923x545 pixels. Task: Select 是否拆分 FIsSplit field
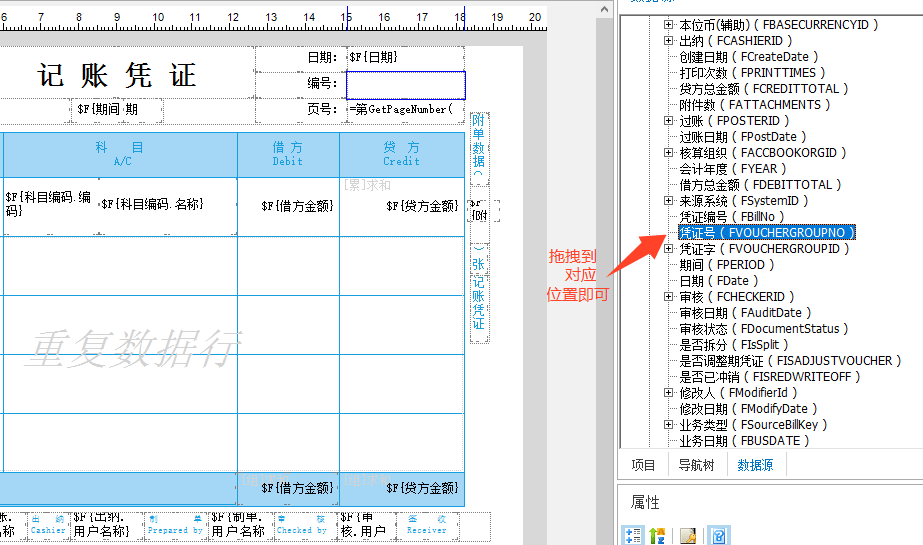click(x=733, y=344)
